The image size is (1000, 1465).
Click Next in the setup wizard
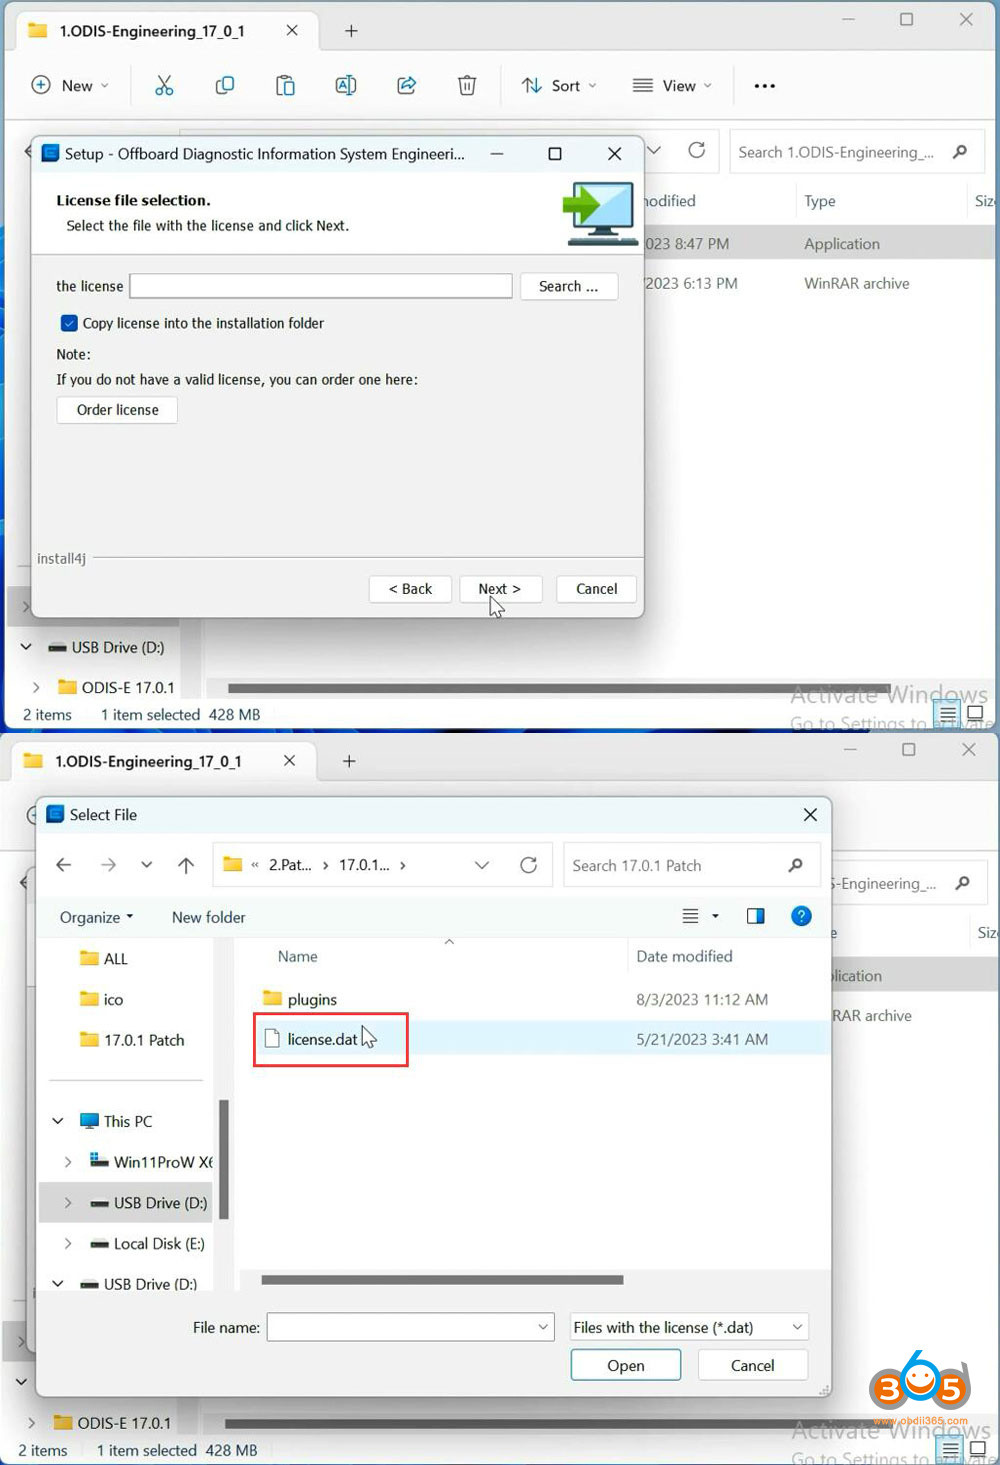tap(500, 589)
